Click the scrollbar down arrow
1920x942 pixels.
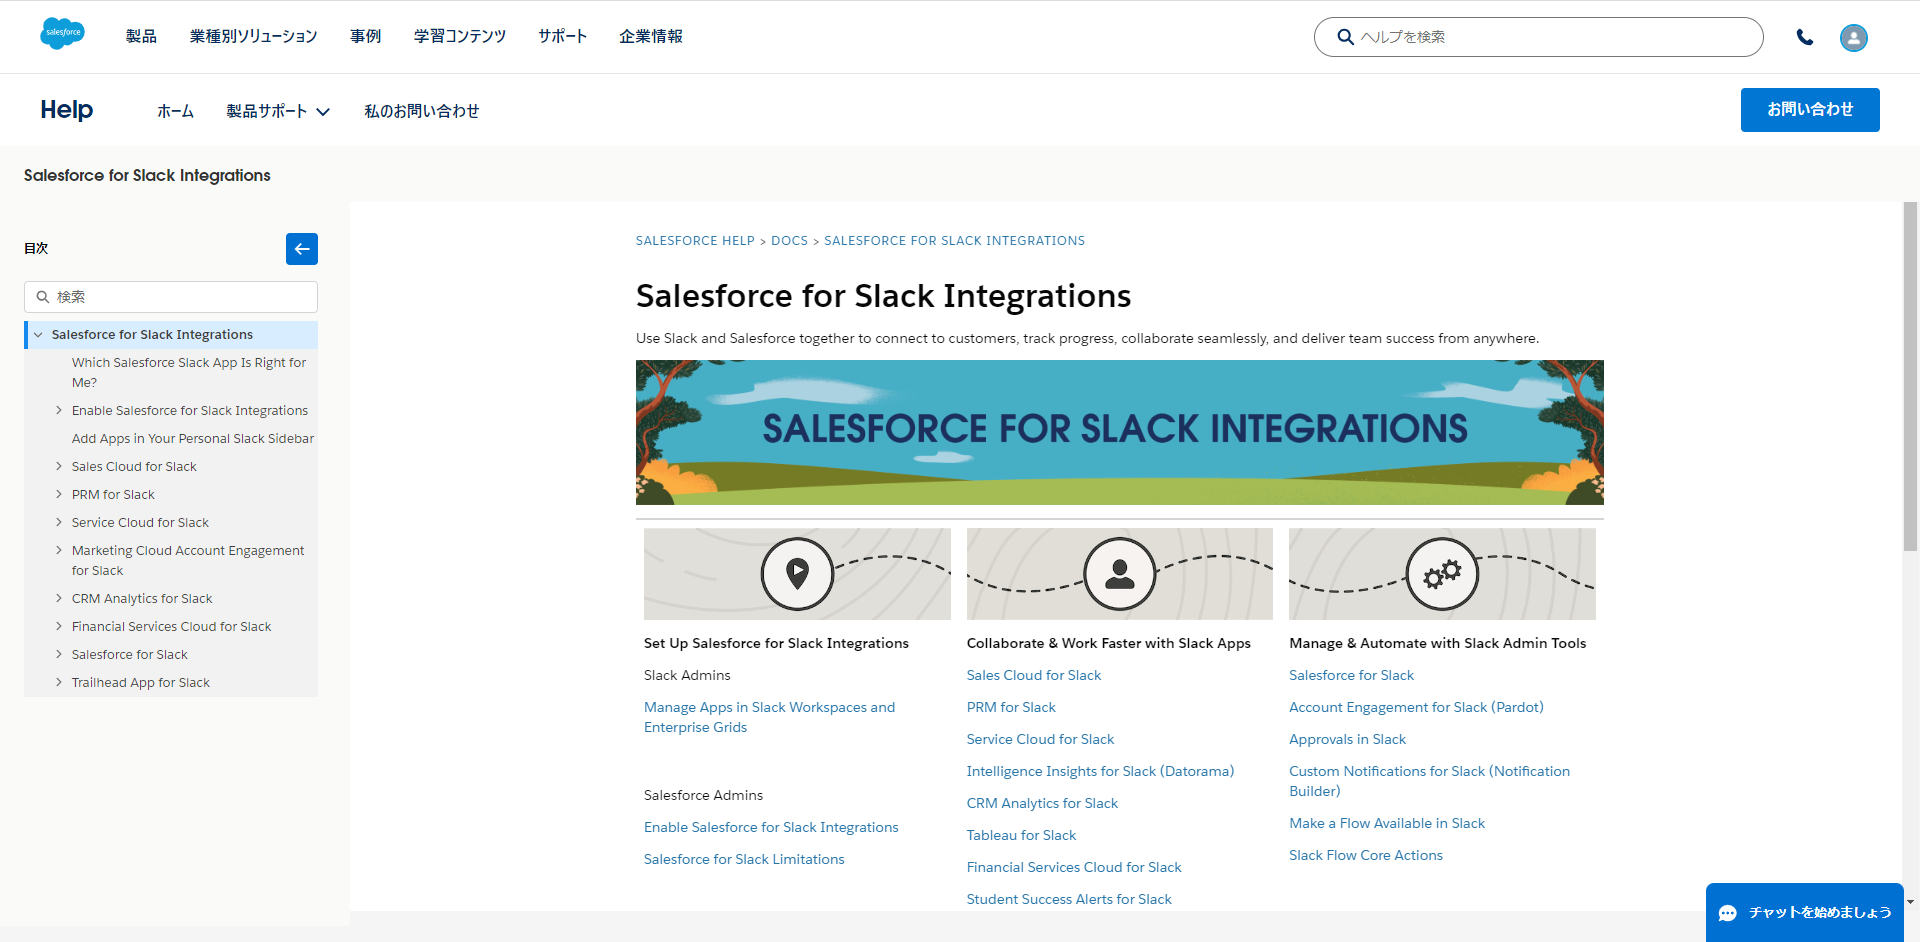point(1910,902)
